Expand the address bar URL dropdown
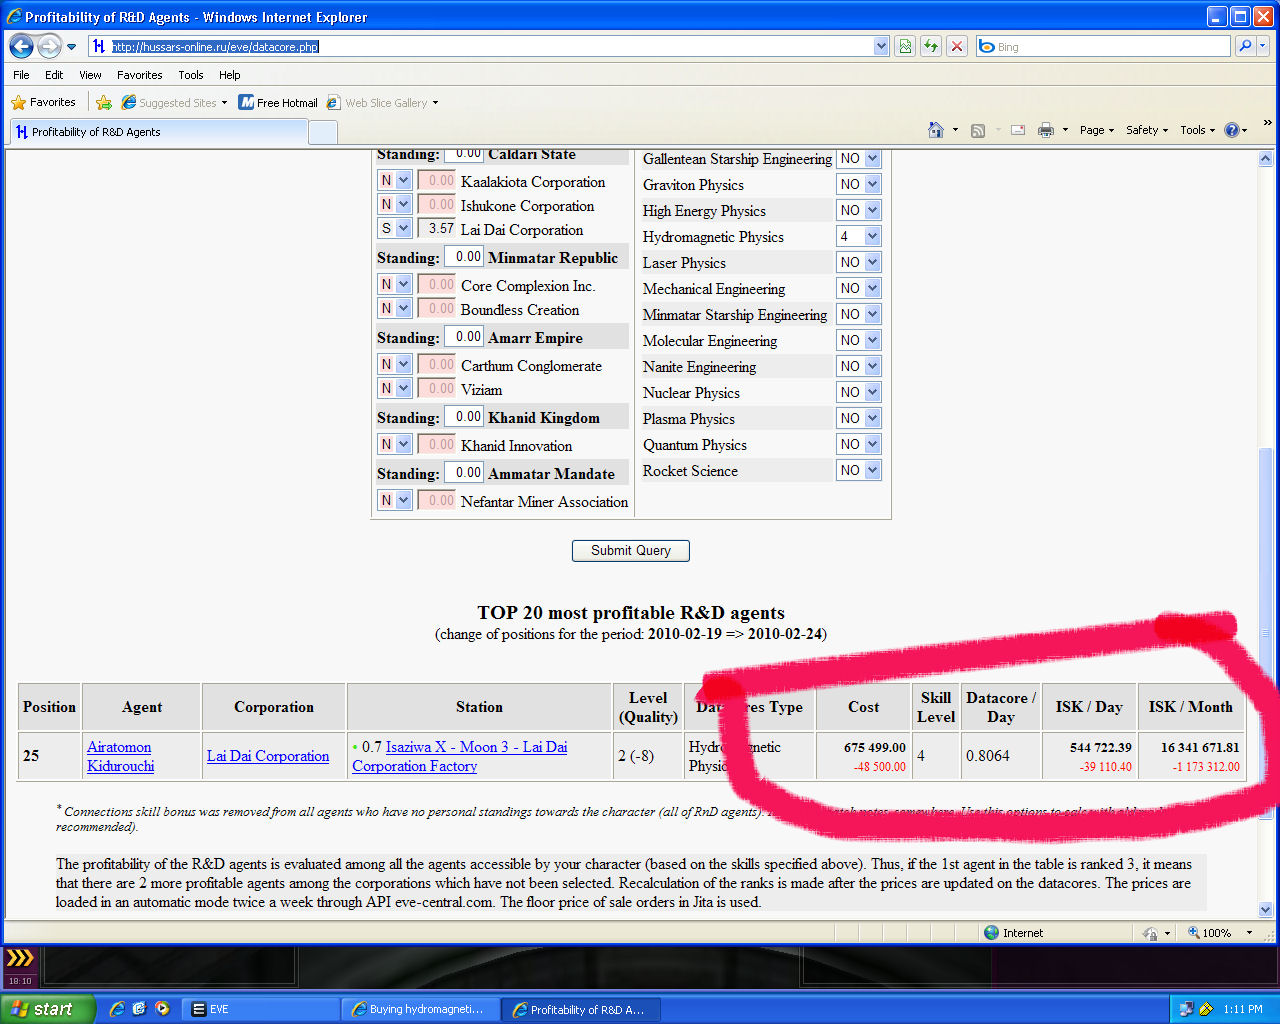Viewport: 1280px width, 1024px height. point(881,46)
